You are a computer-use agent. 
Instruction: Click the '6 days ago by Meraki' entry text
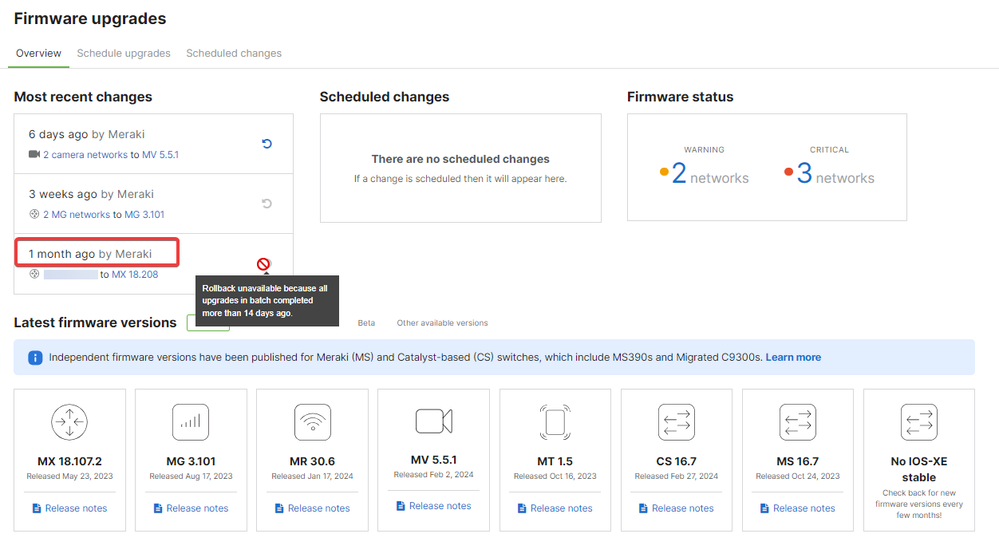(x=87, y=134)
